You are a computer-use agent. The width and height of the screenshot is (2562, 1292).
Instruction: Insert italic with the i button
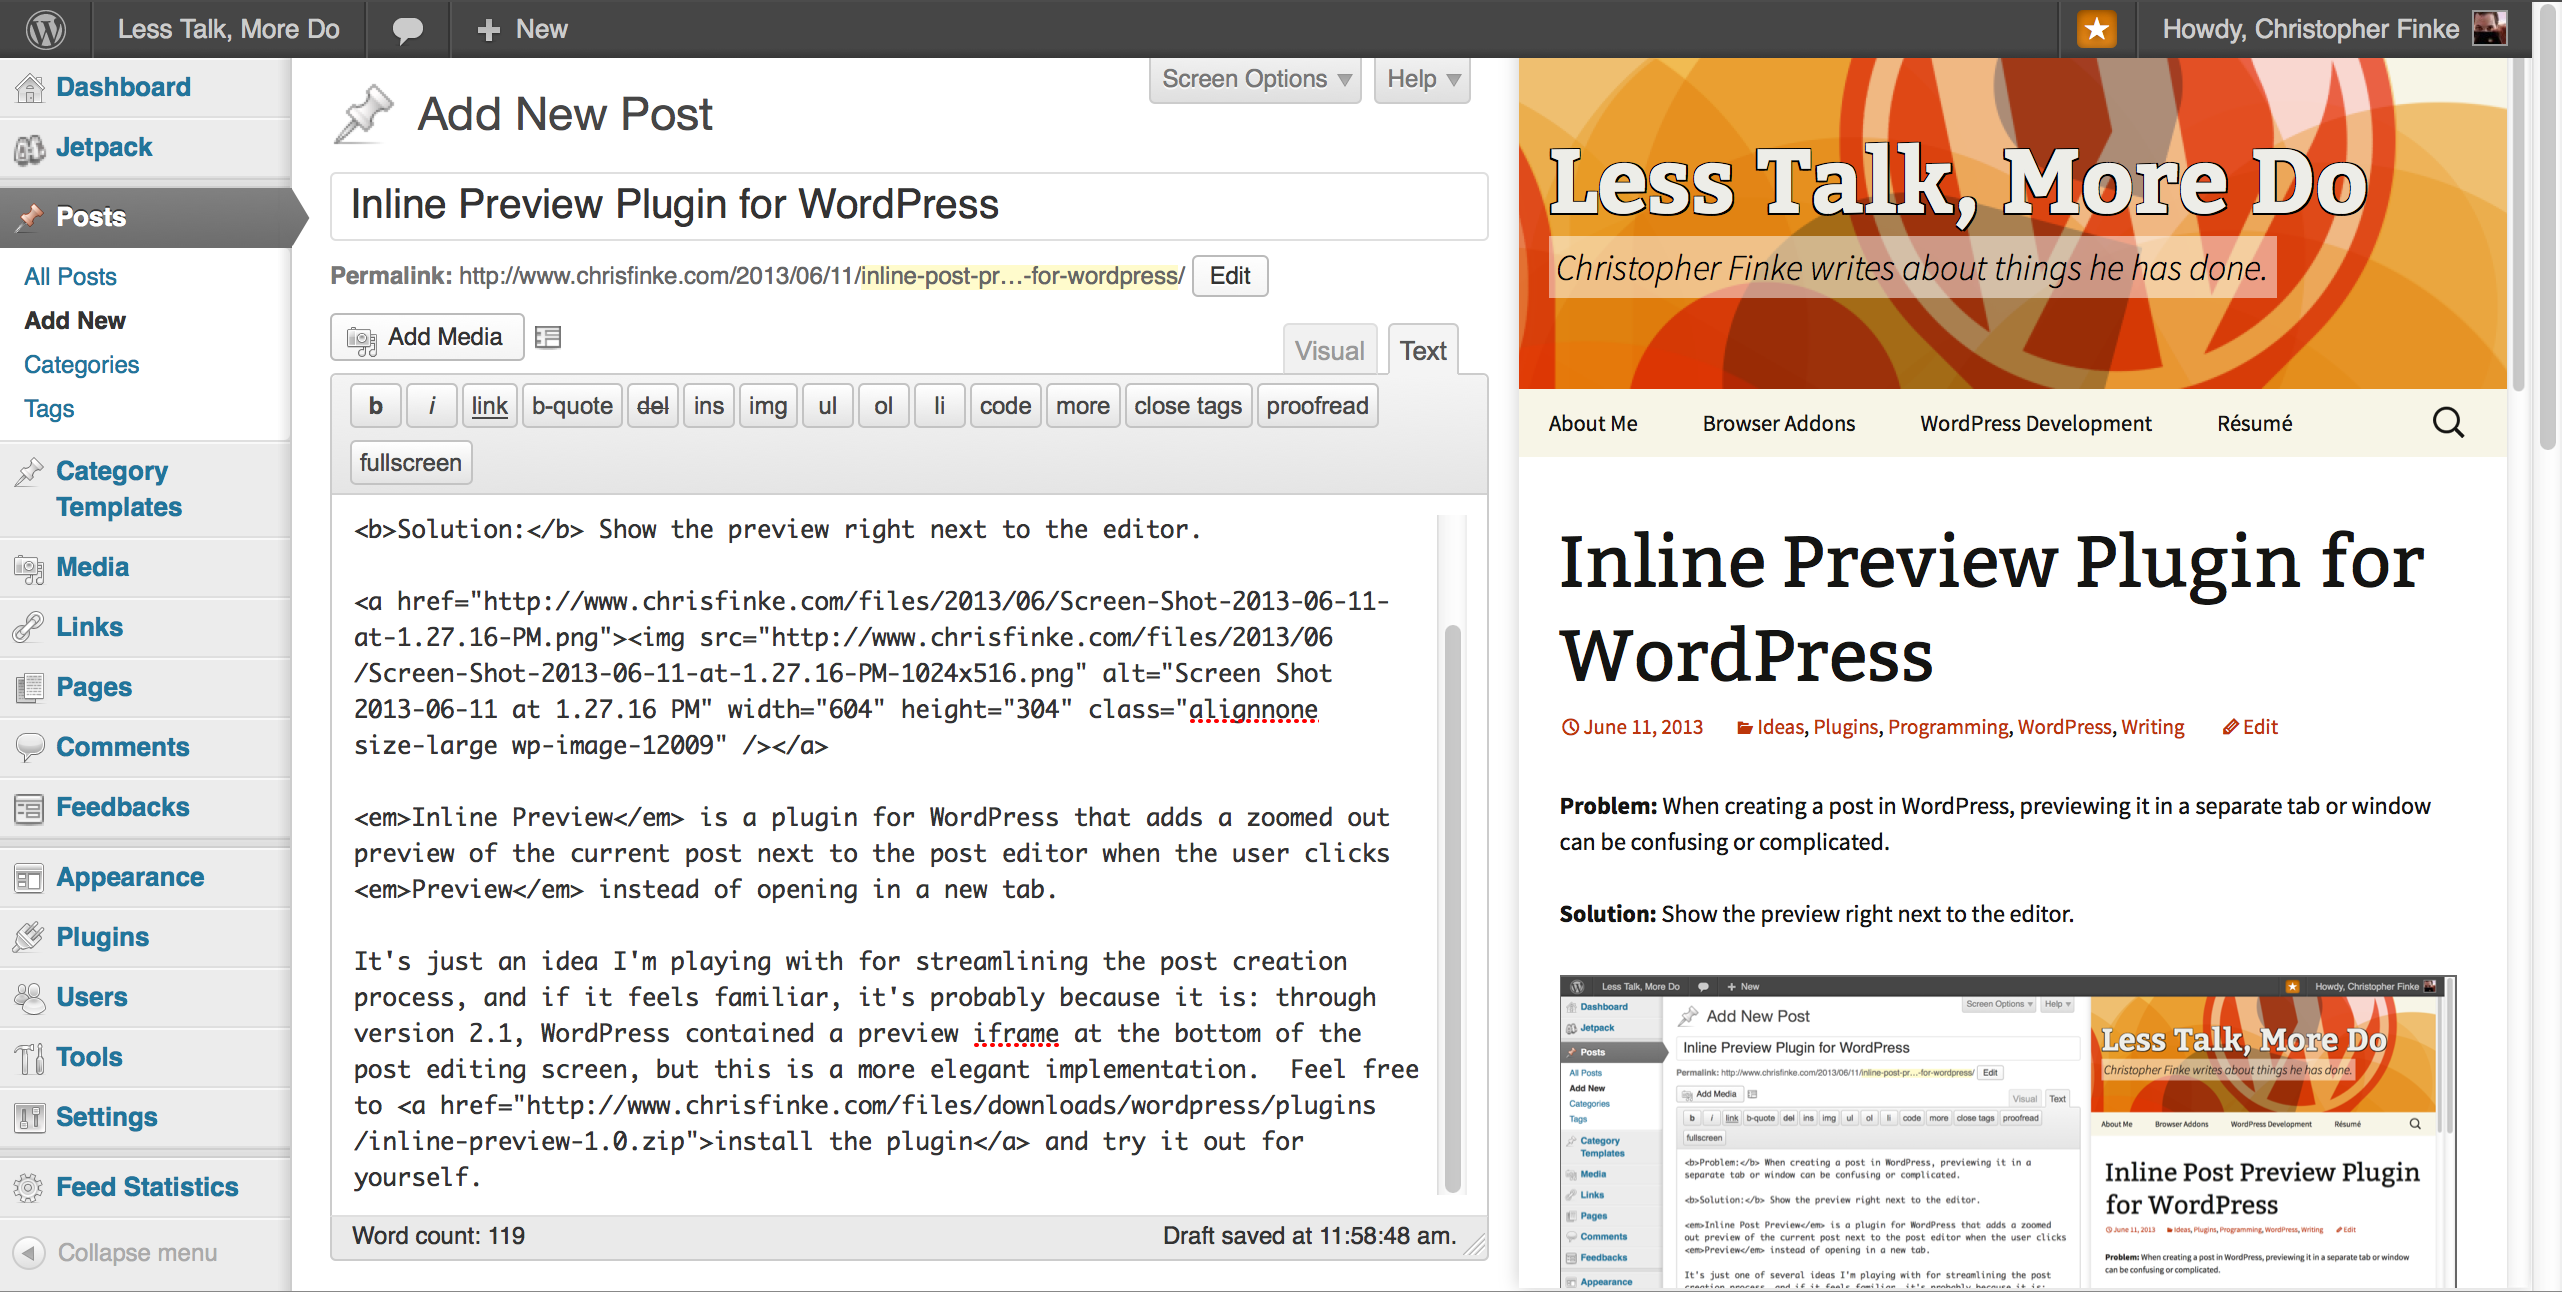point(432,406)
